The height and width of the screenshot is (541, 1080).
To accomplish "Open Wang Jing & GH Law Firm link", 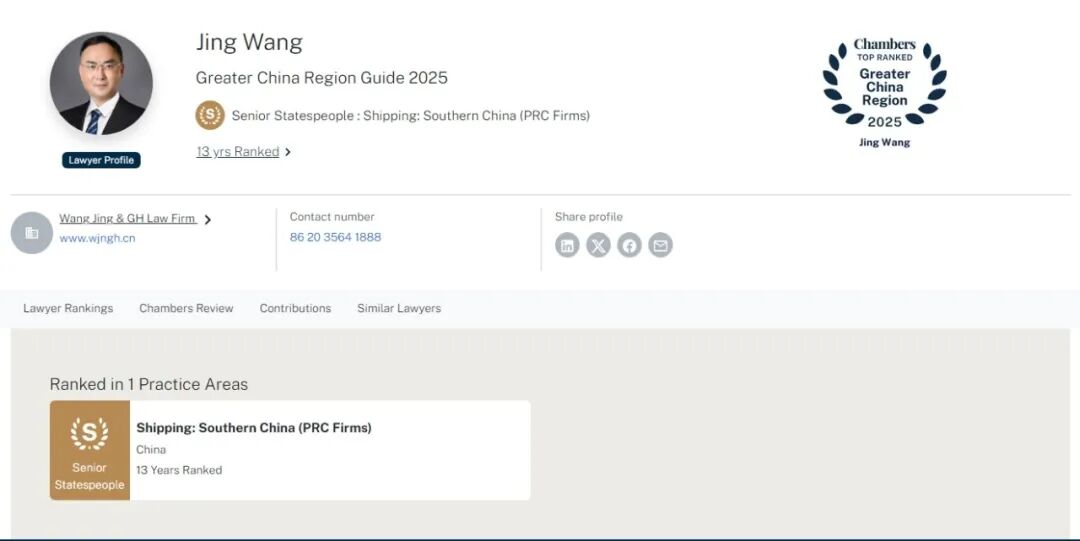I will coord(127,218).
